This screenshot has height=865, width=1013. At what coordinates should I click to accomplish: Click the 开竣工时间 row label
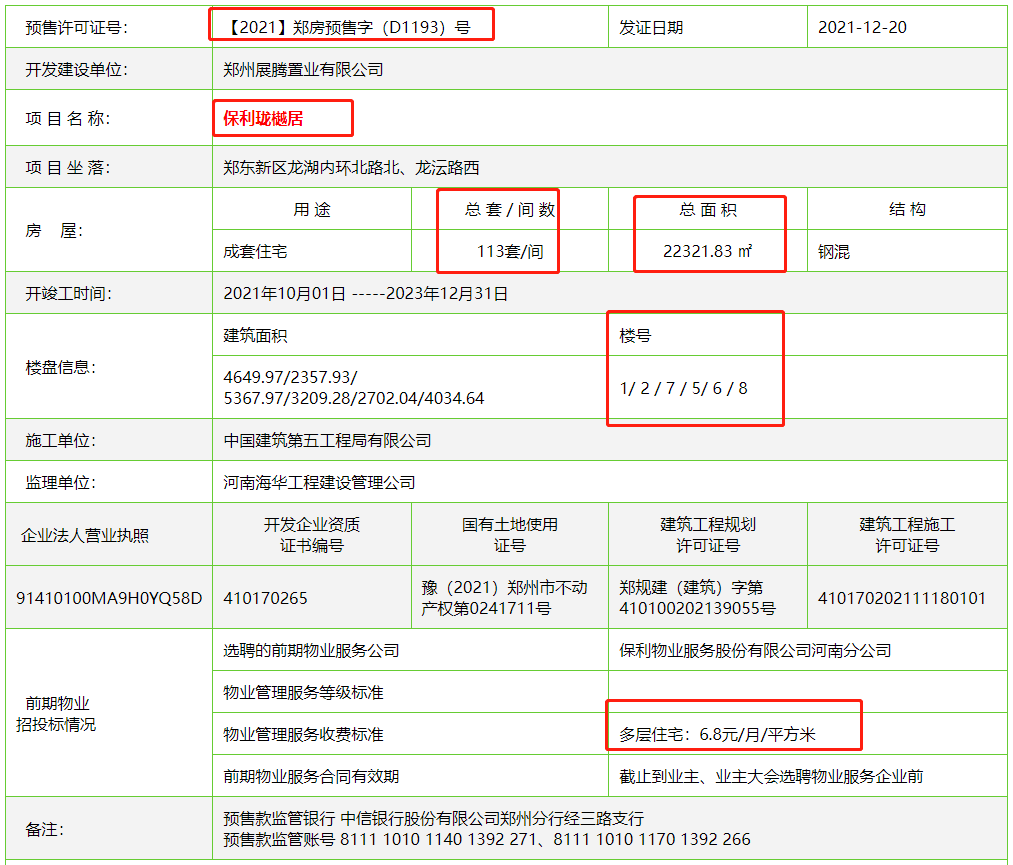(x=68, y=293)
